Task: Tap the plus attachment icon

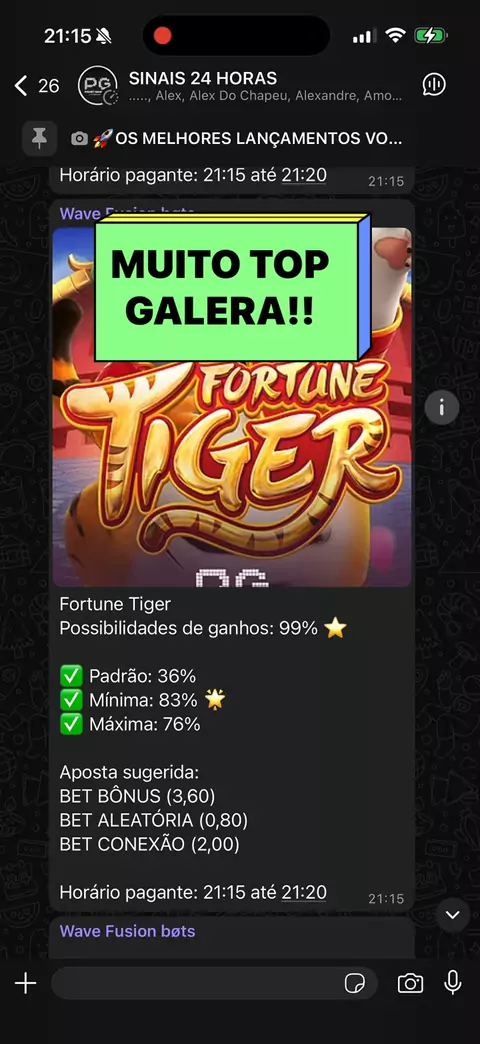Action: pyautogui.click(x=25, y=983)
